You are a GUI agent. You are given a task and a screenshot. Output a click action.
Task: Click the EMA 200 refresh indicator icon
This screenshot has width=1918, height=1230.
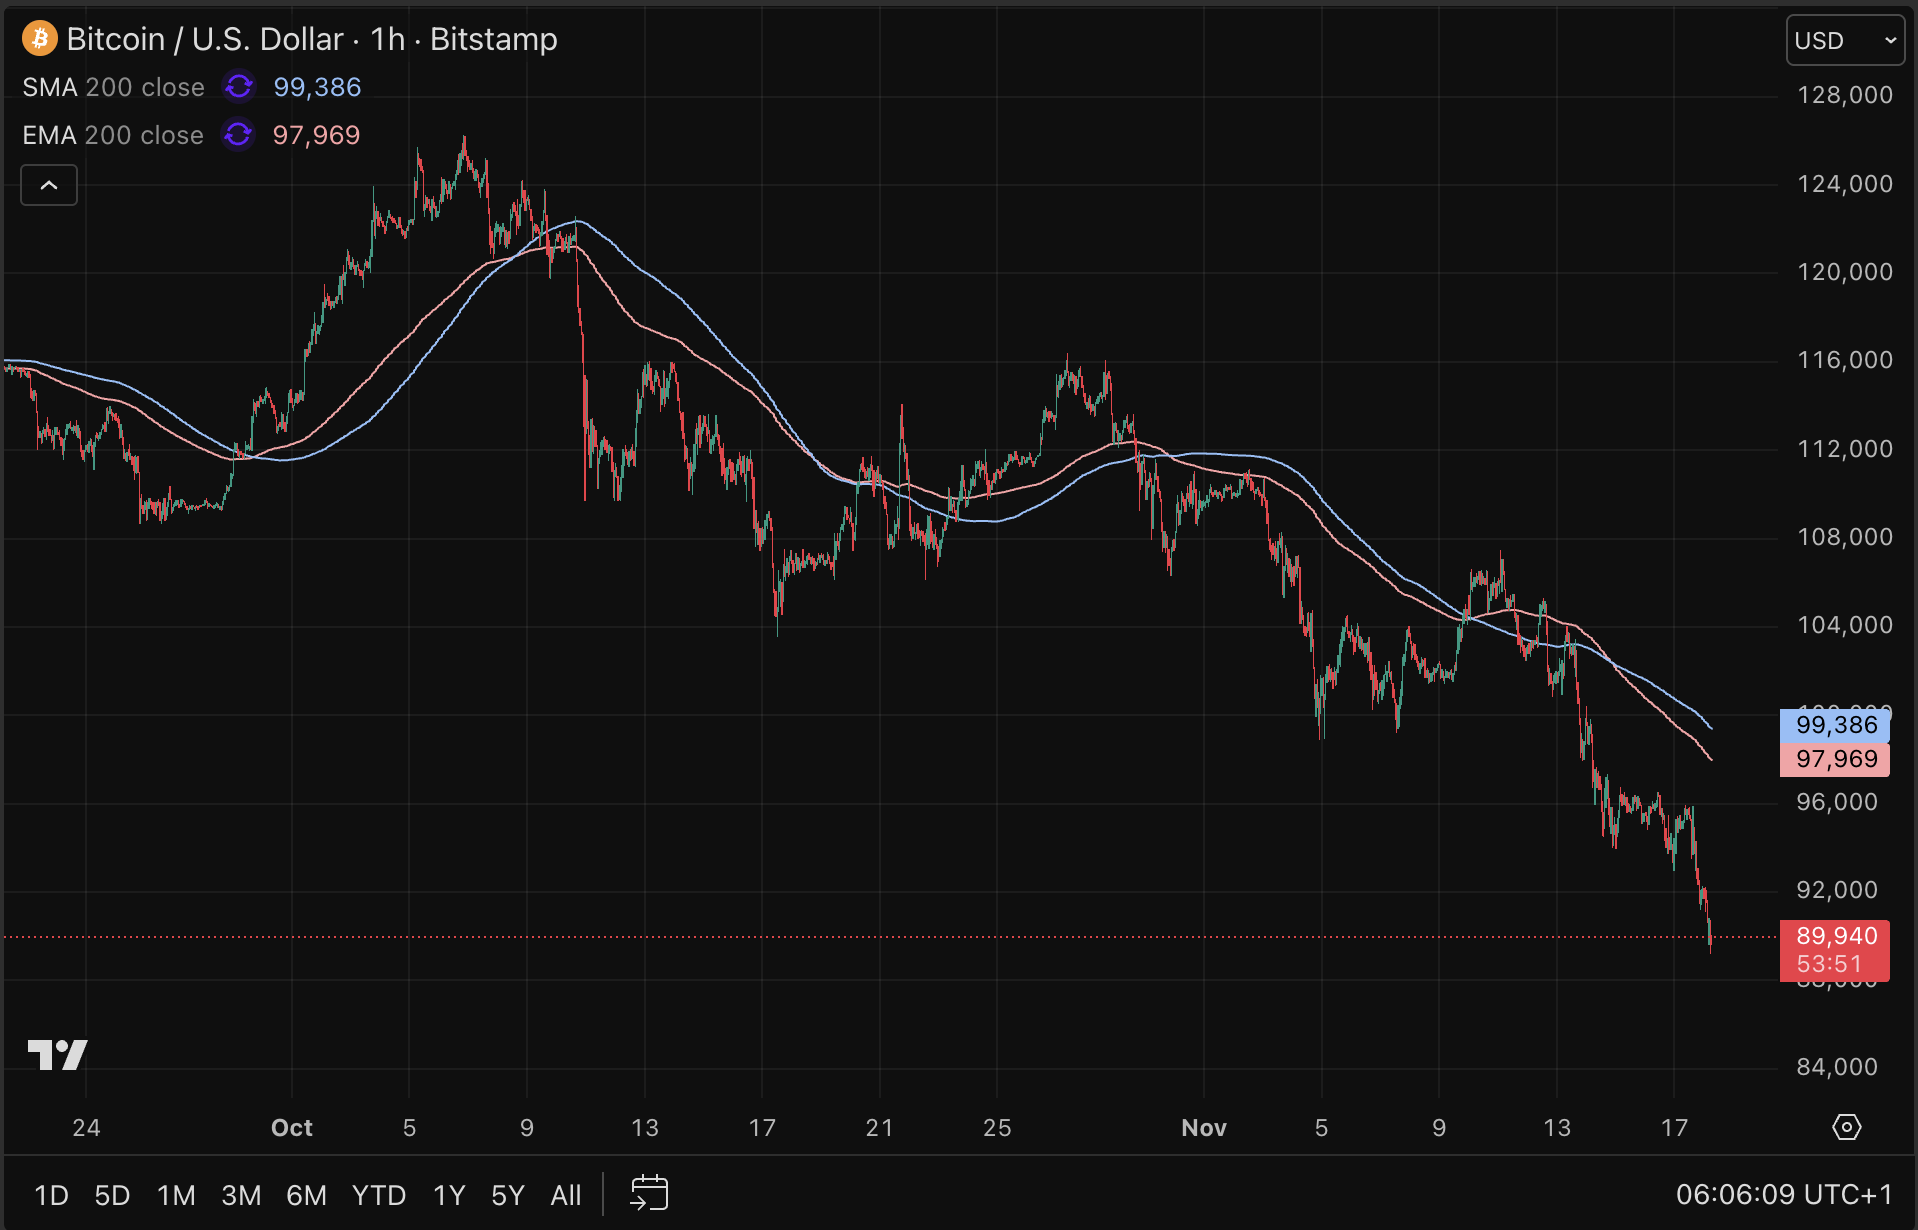pos(238,135)
